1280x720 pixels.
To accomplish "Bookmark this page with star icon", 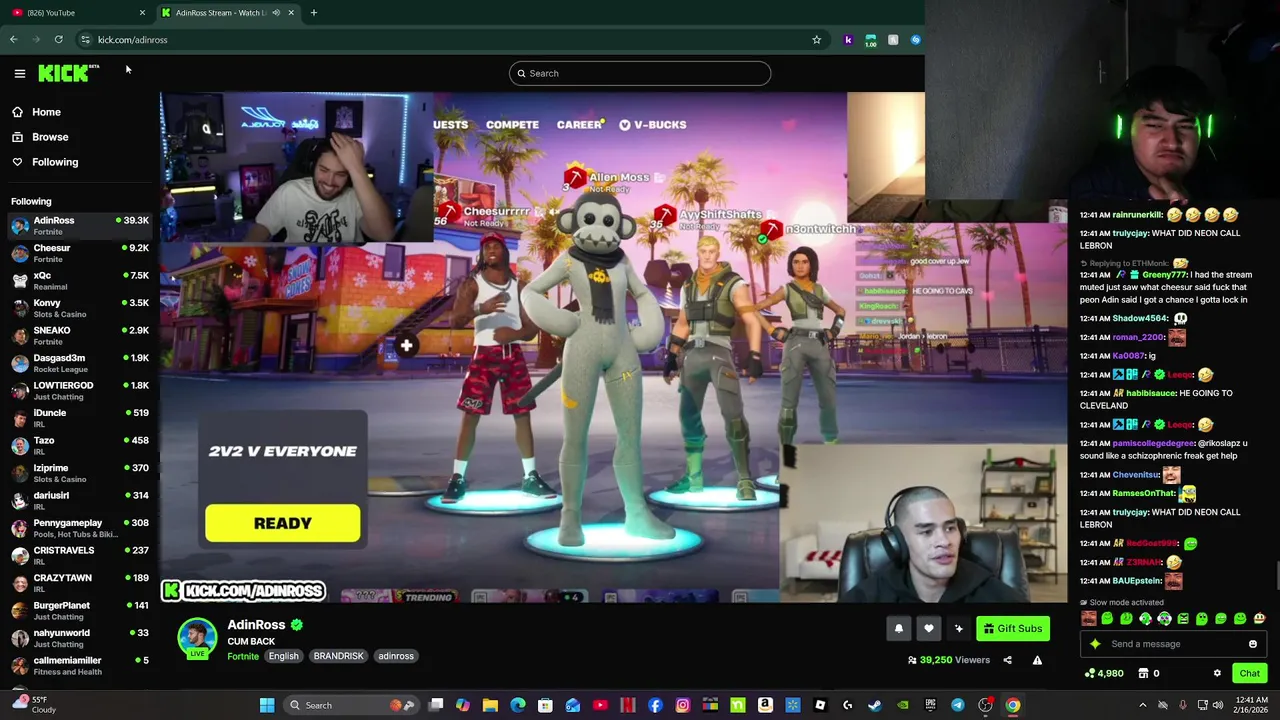I will [x=816, y=40].
